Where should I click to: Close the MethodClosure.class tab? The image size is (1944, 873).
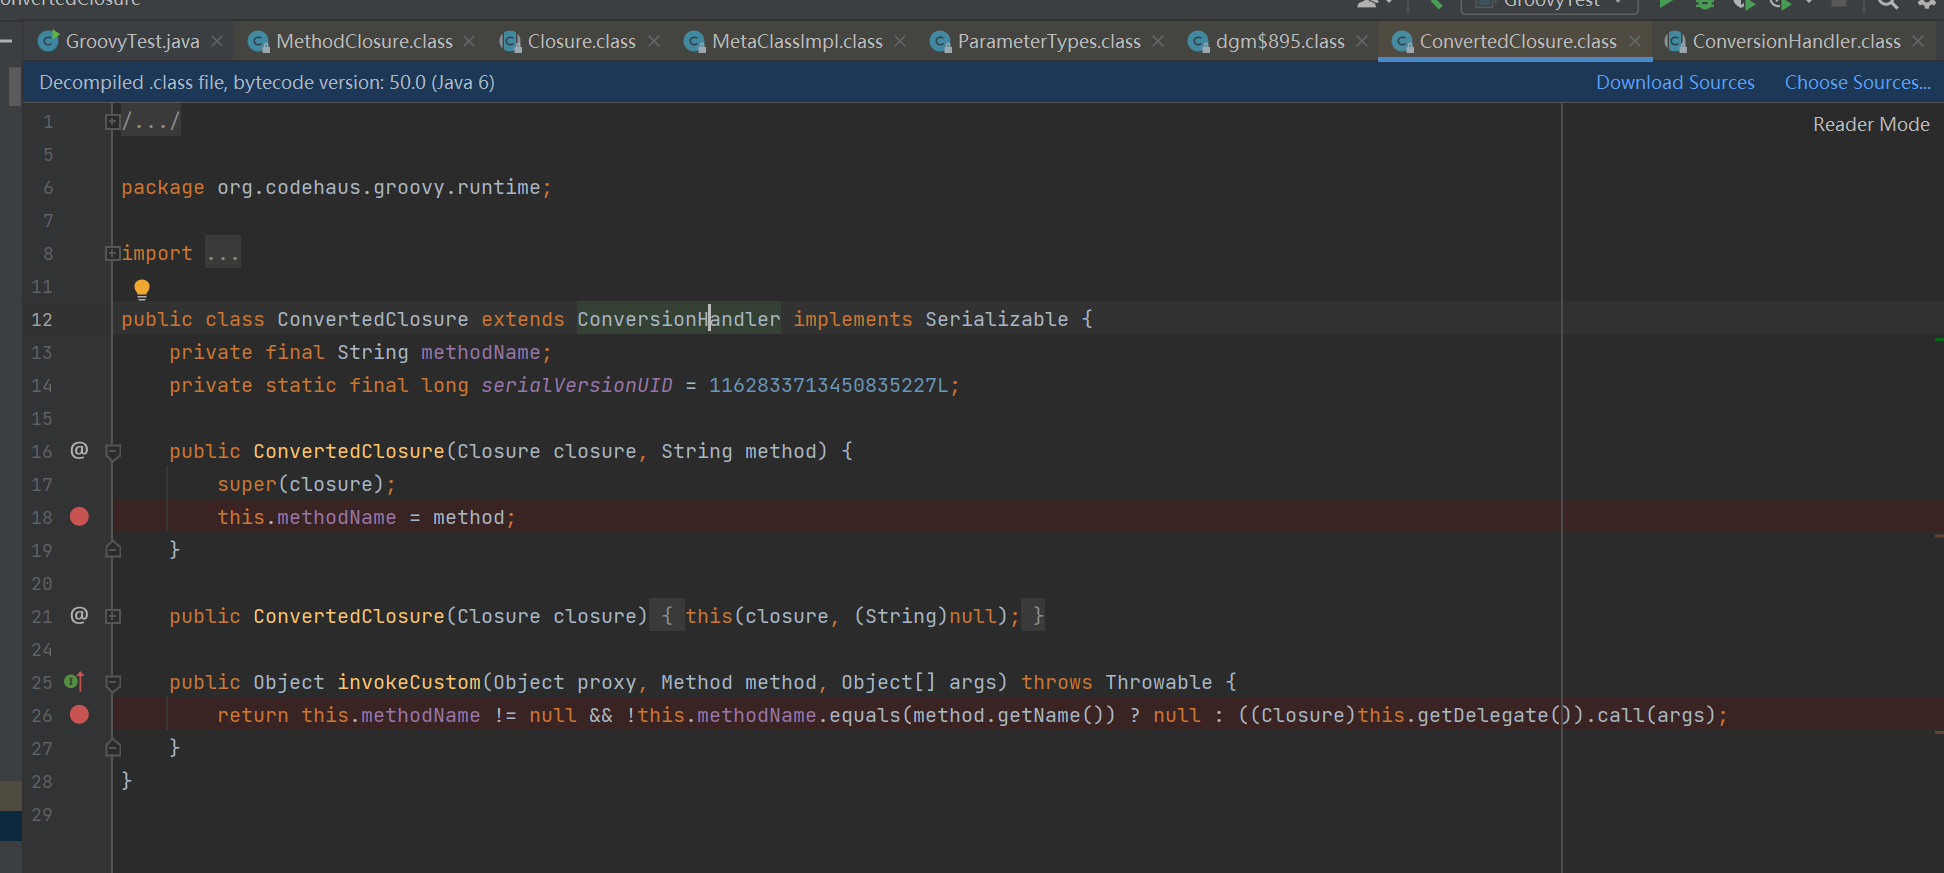click(x=469, y=41)
